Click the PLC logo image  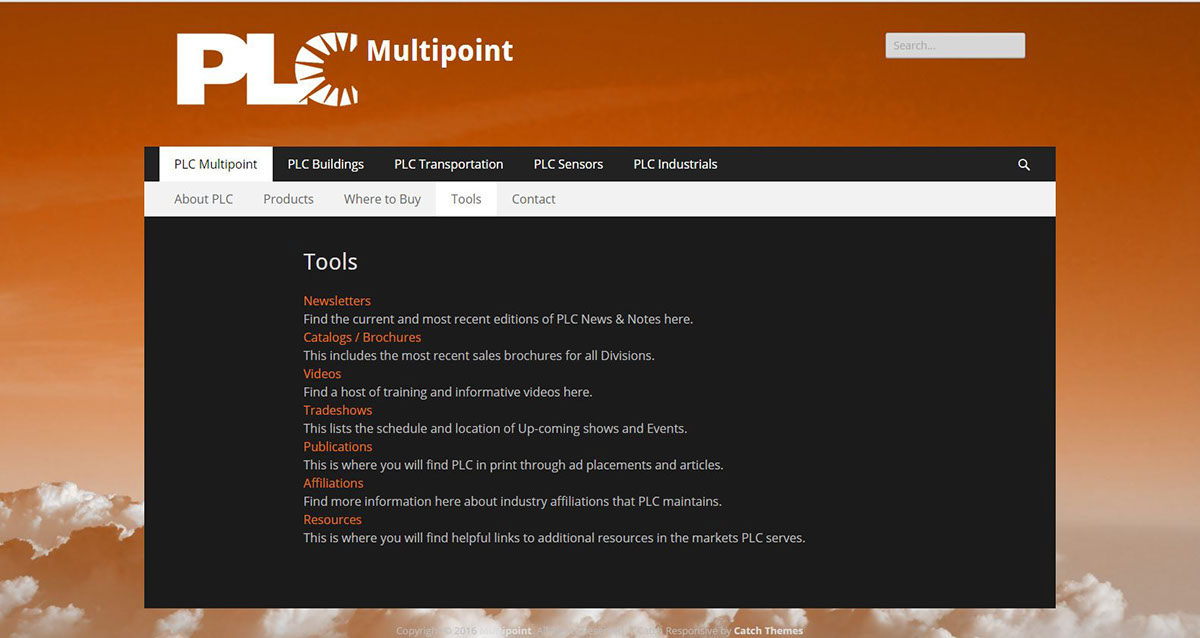coord(267,69)
